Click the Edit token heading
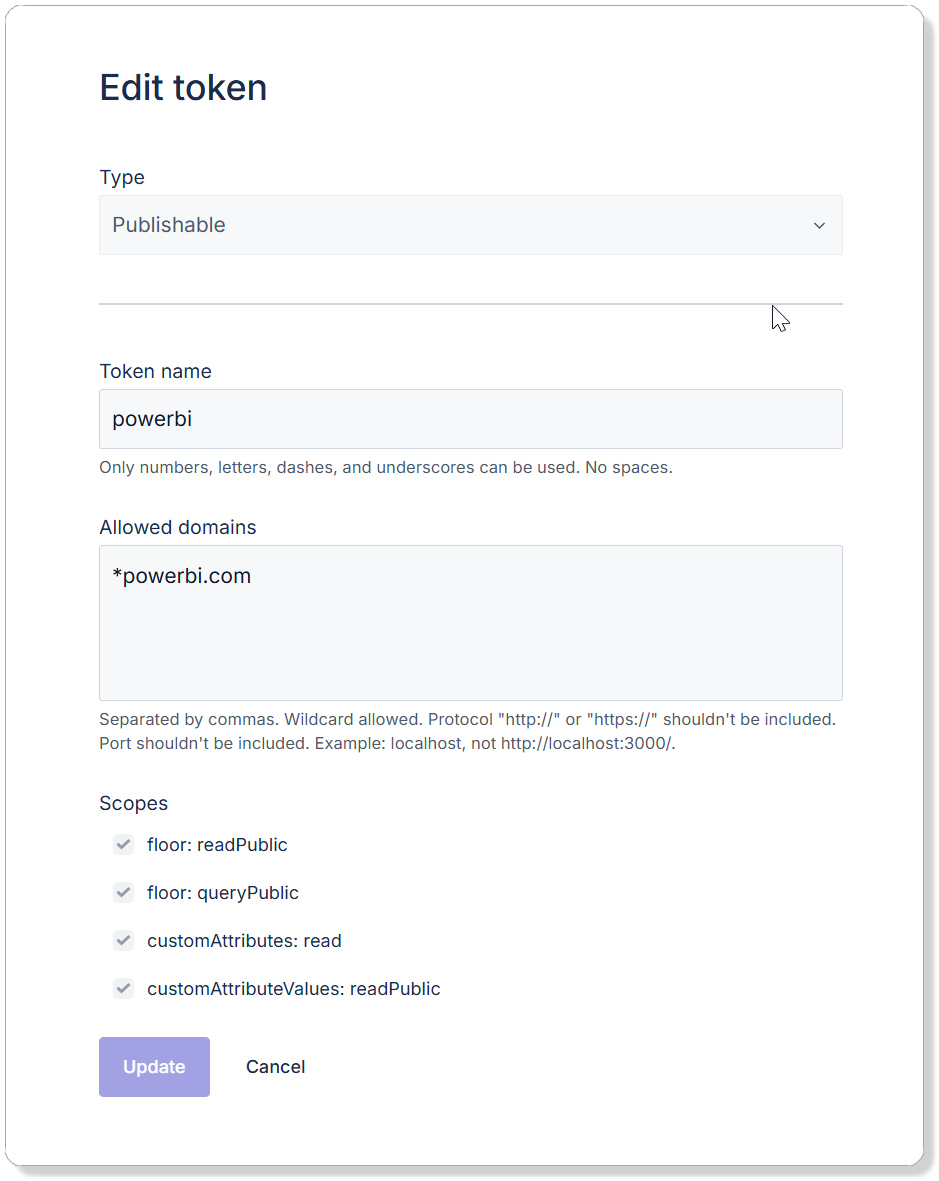The height and width of the screenshot is (1181, 939). click(x=183, y=88)
